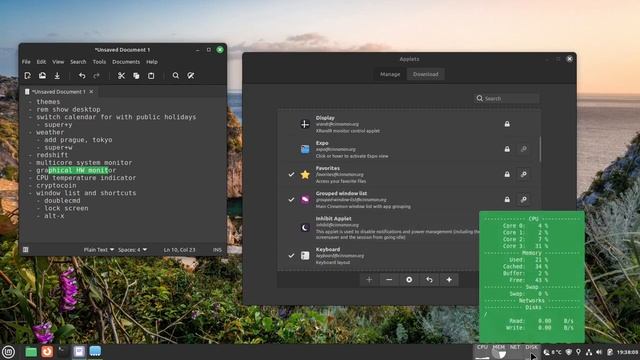Viewport: 640px width, 360px height.
Task: Switch to Download tab in Applets
Action: (x=425, y=74)
